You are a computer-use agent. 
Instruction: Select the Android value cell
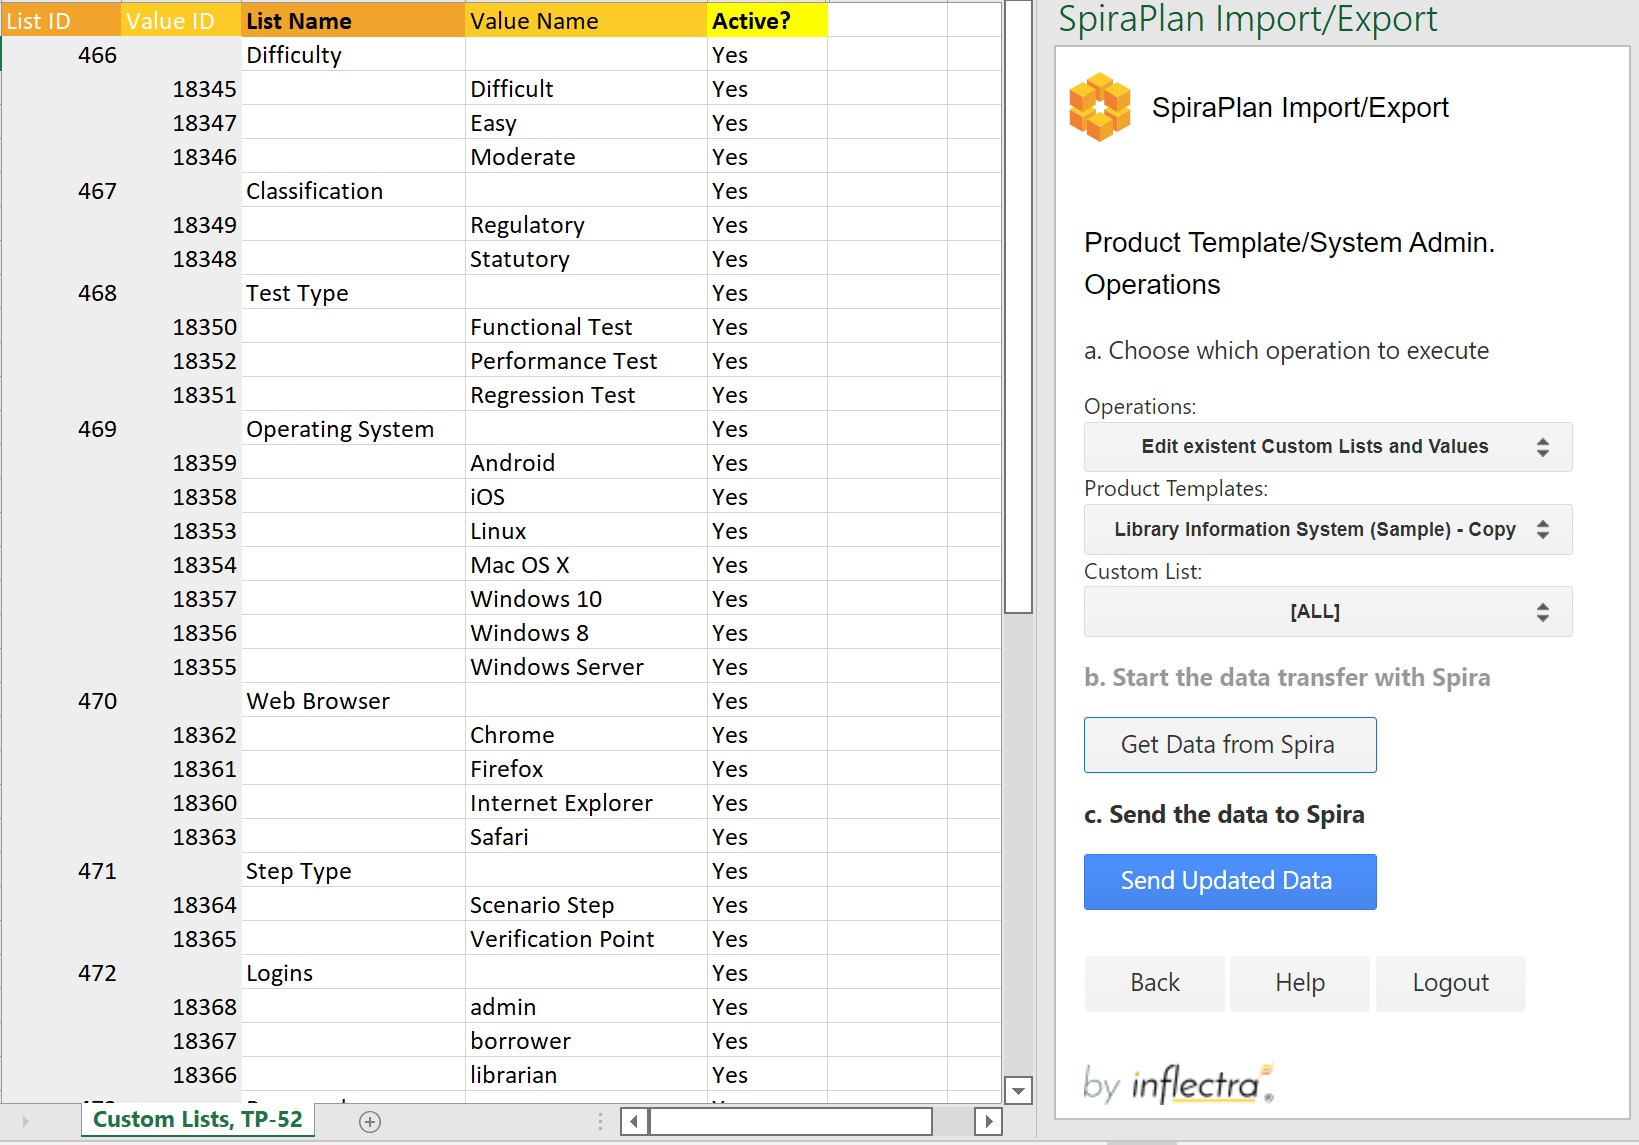tap(586, 463)
